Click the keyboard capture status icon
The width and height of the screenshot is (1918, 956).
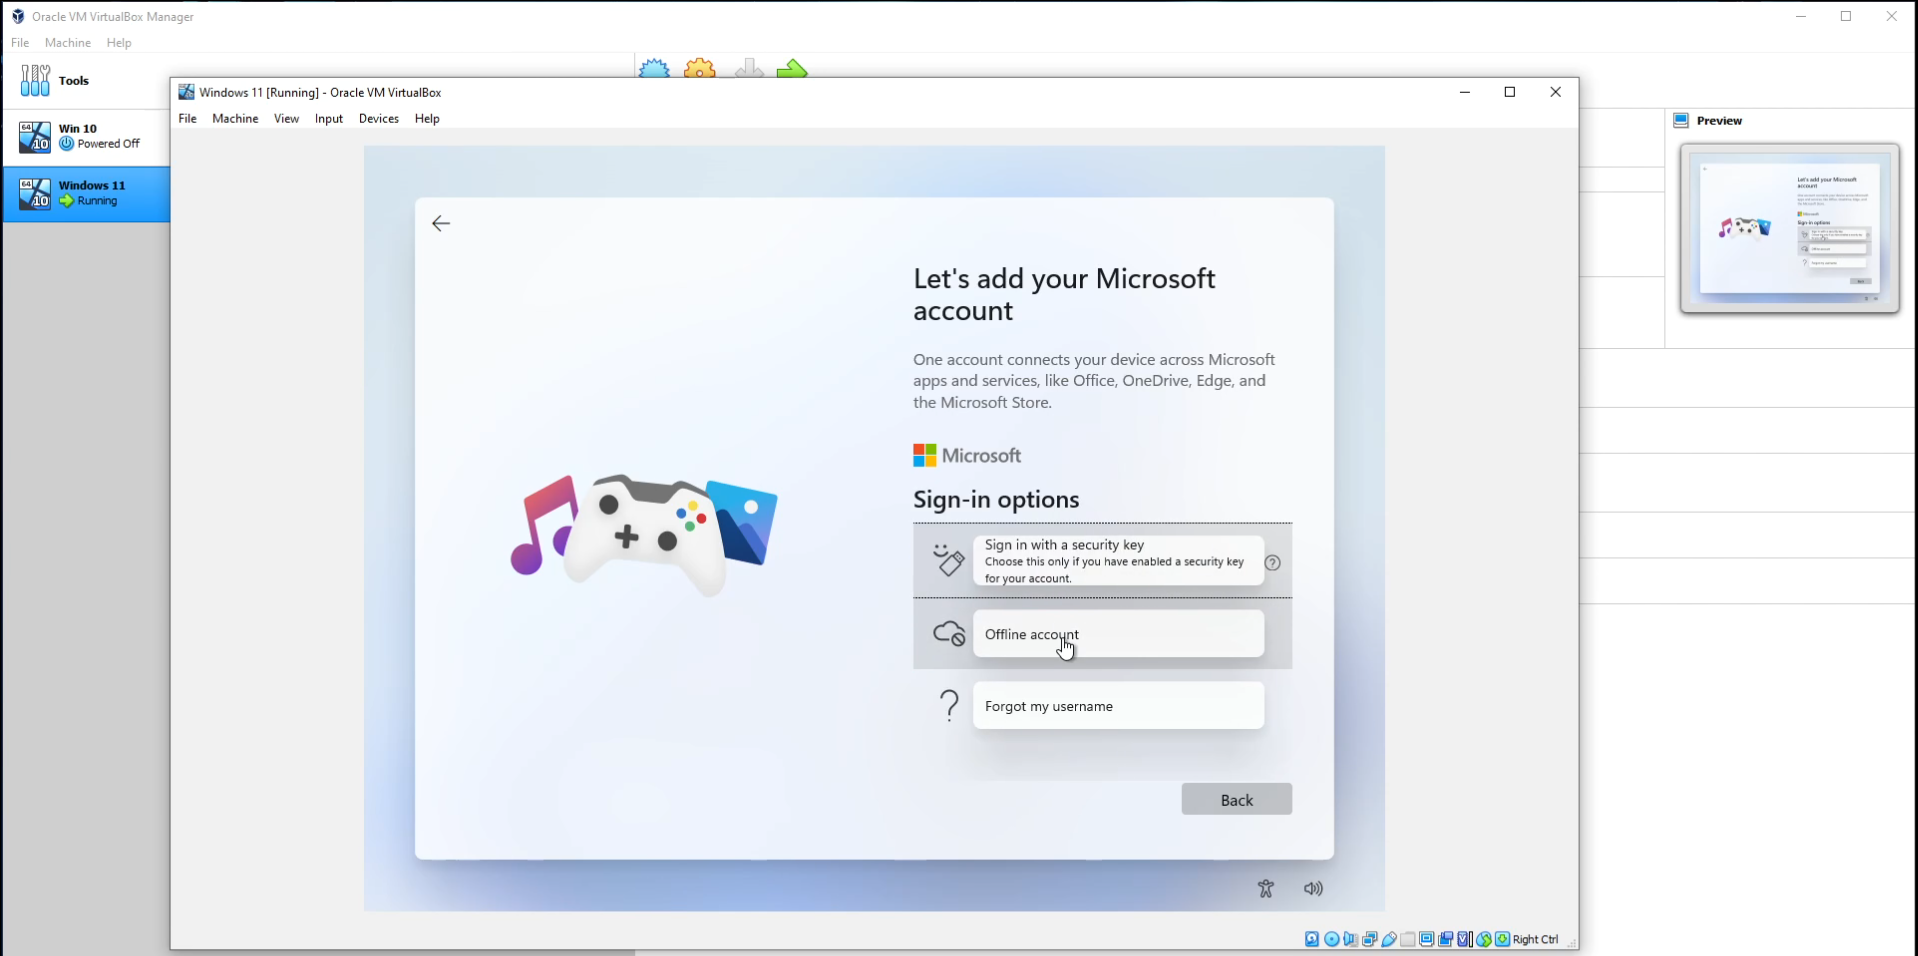click(1502, 939)
